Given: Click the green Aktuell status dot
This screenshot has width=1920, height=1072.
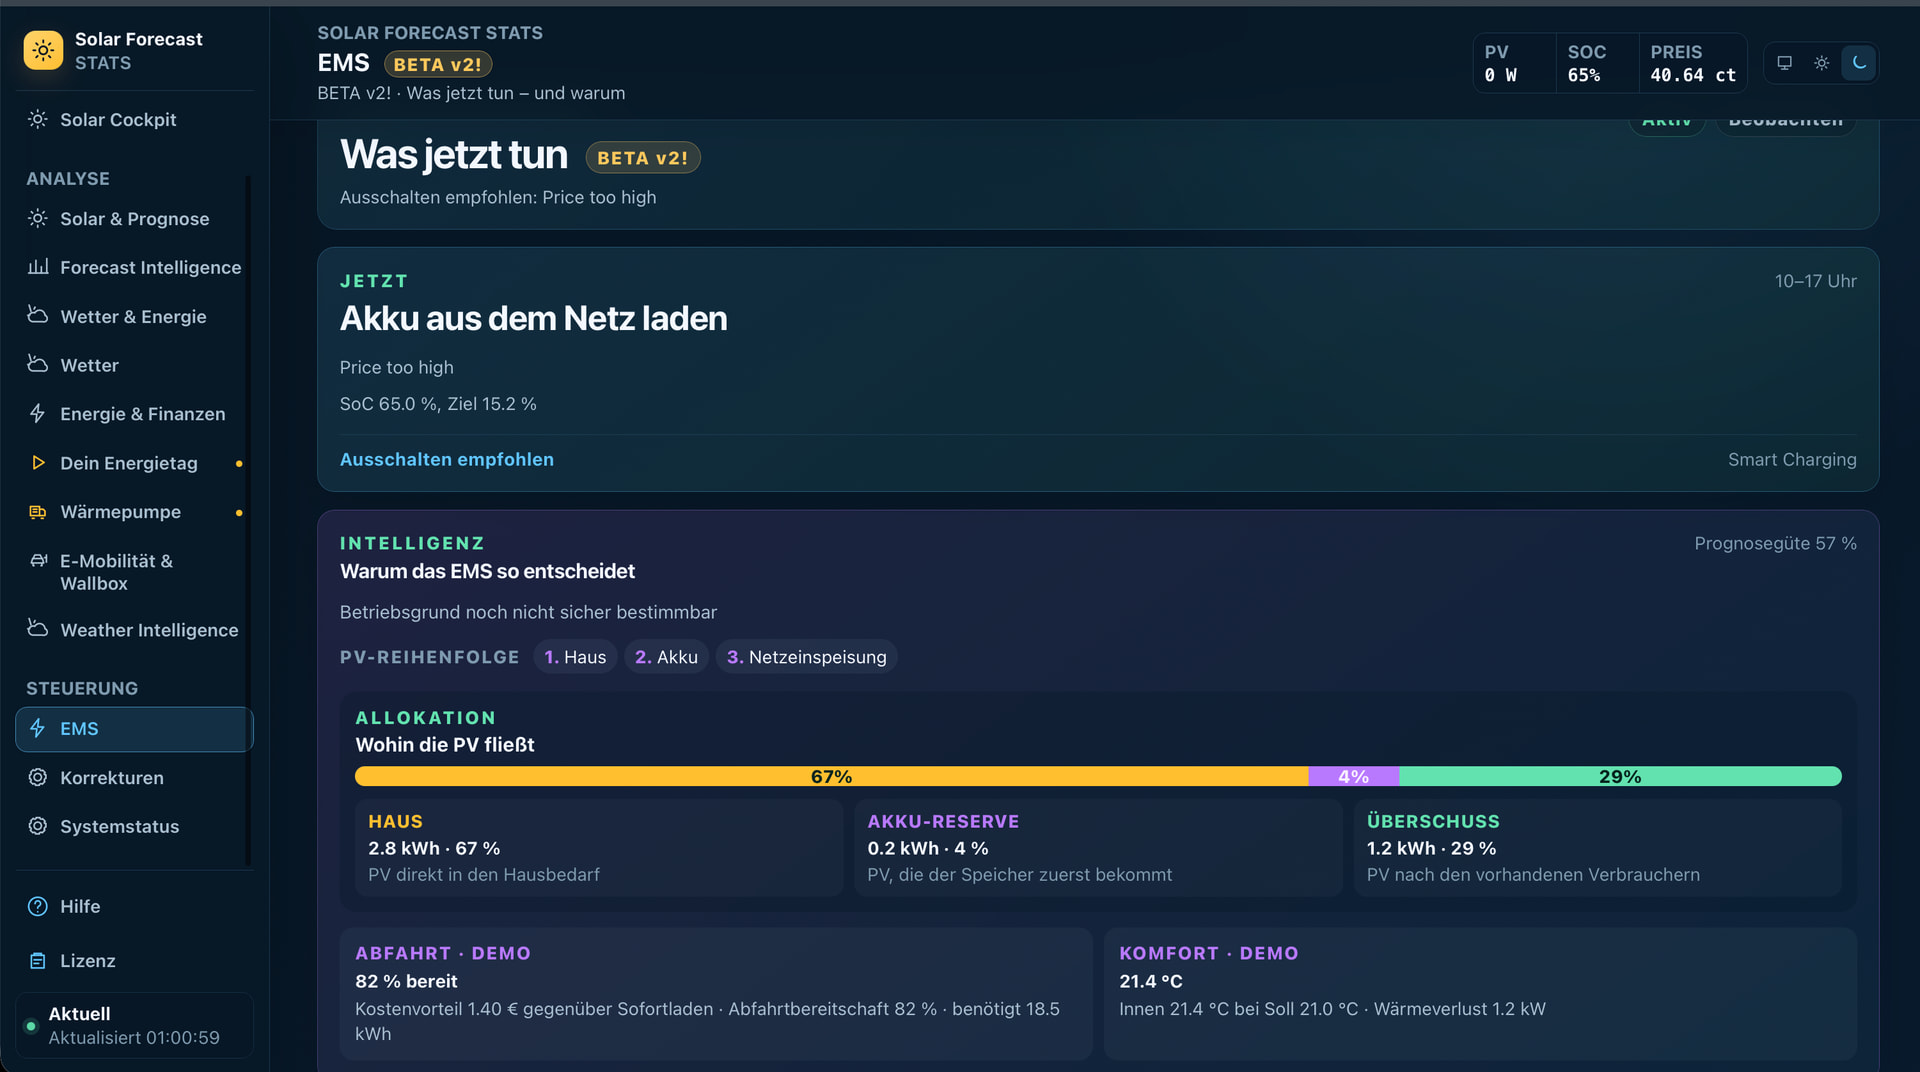Looking at the screenshot, I should pyautogui.click(x=31, y=1026).
